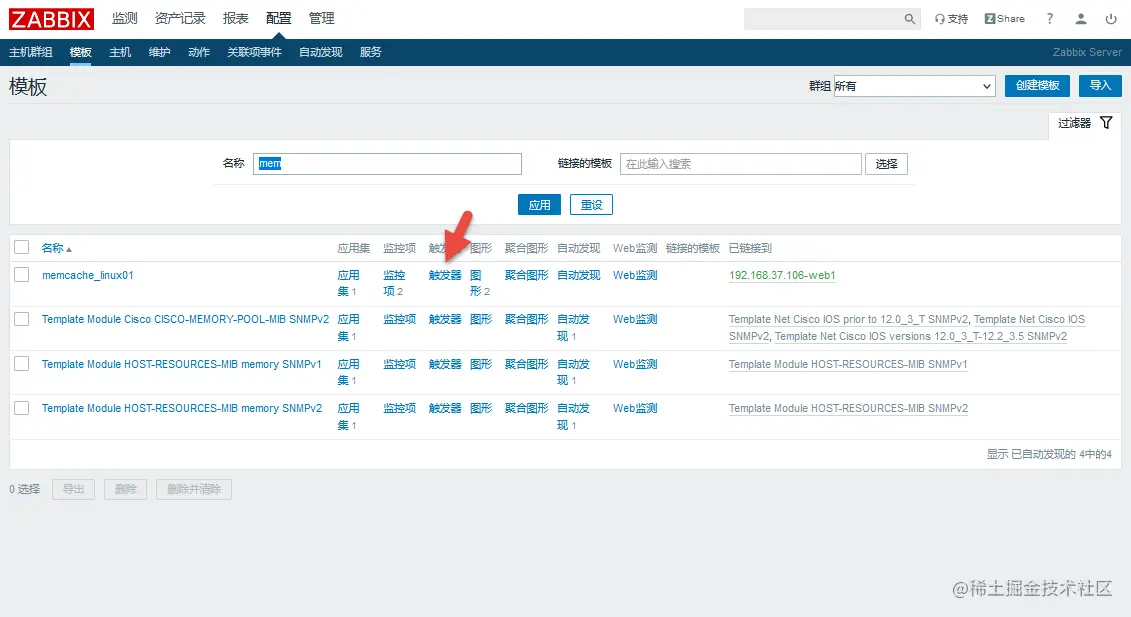1131x617 pixels.
Task: Switch to the 自动发现 submenu tab
Action: tap(320, 52)
